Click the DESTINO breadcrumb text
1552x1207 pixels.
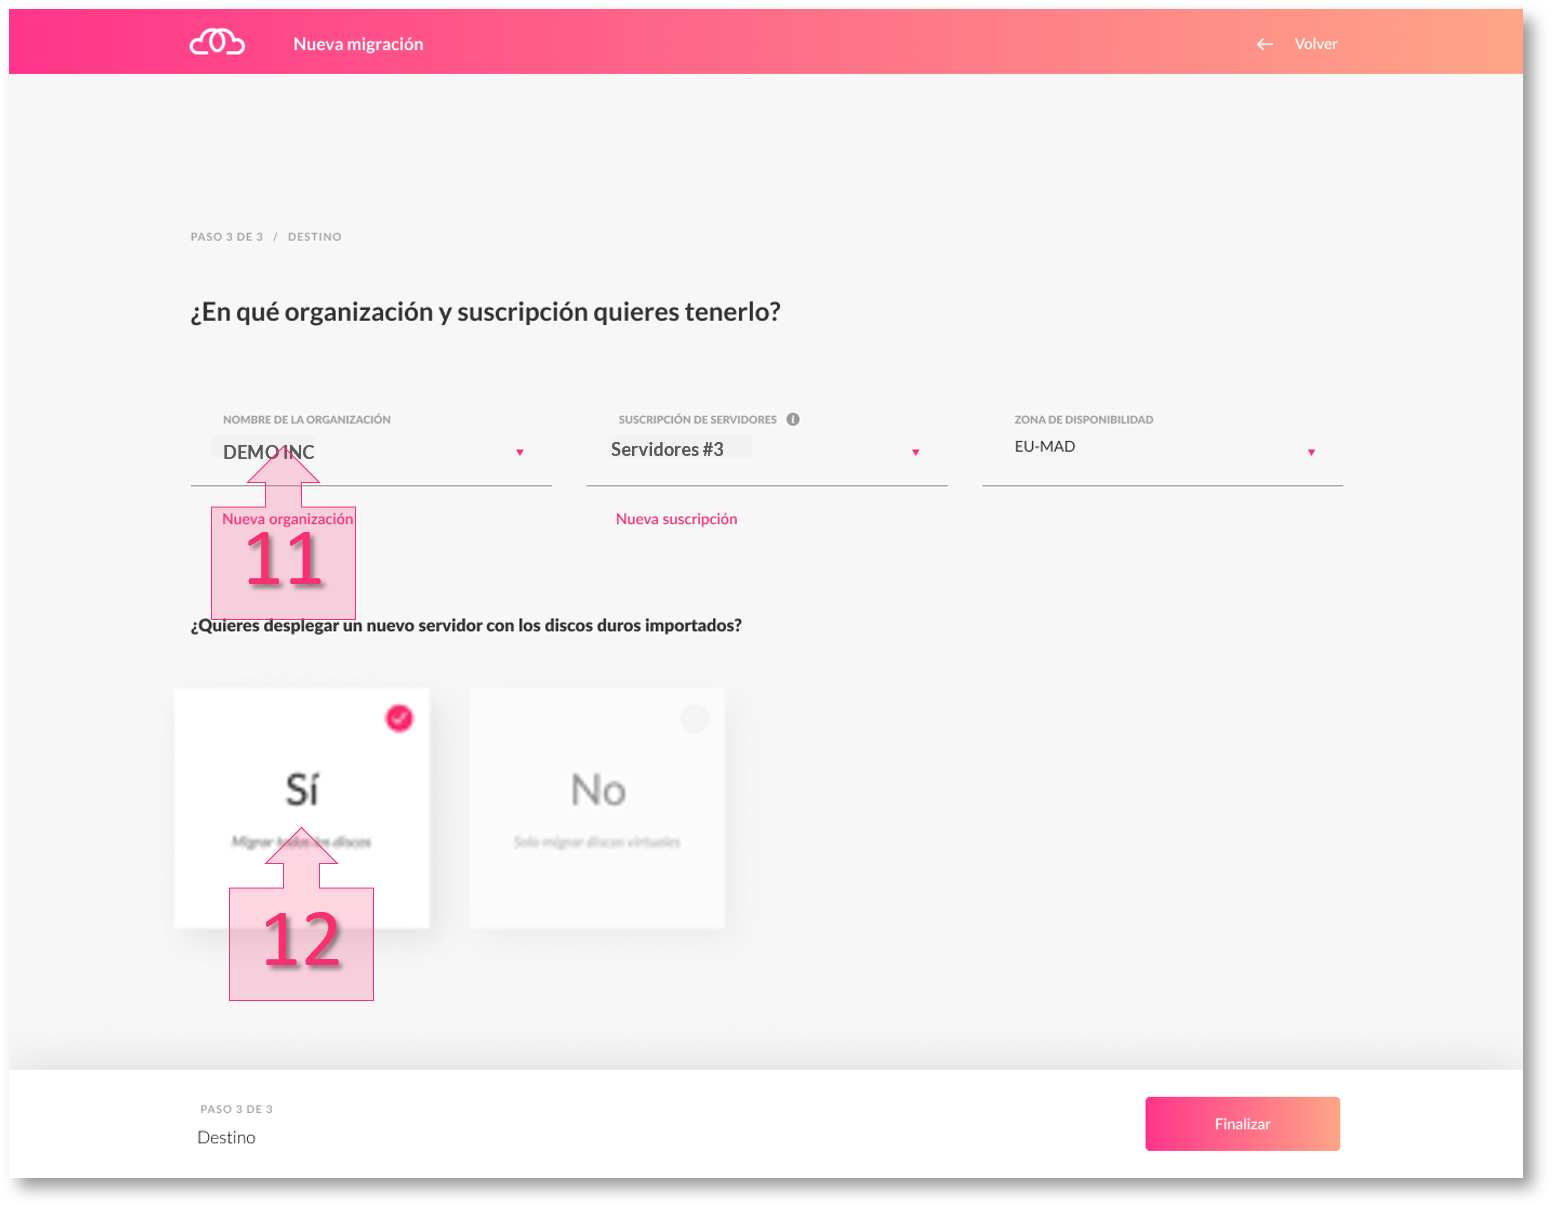click(315, 237)
